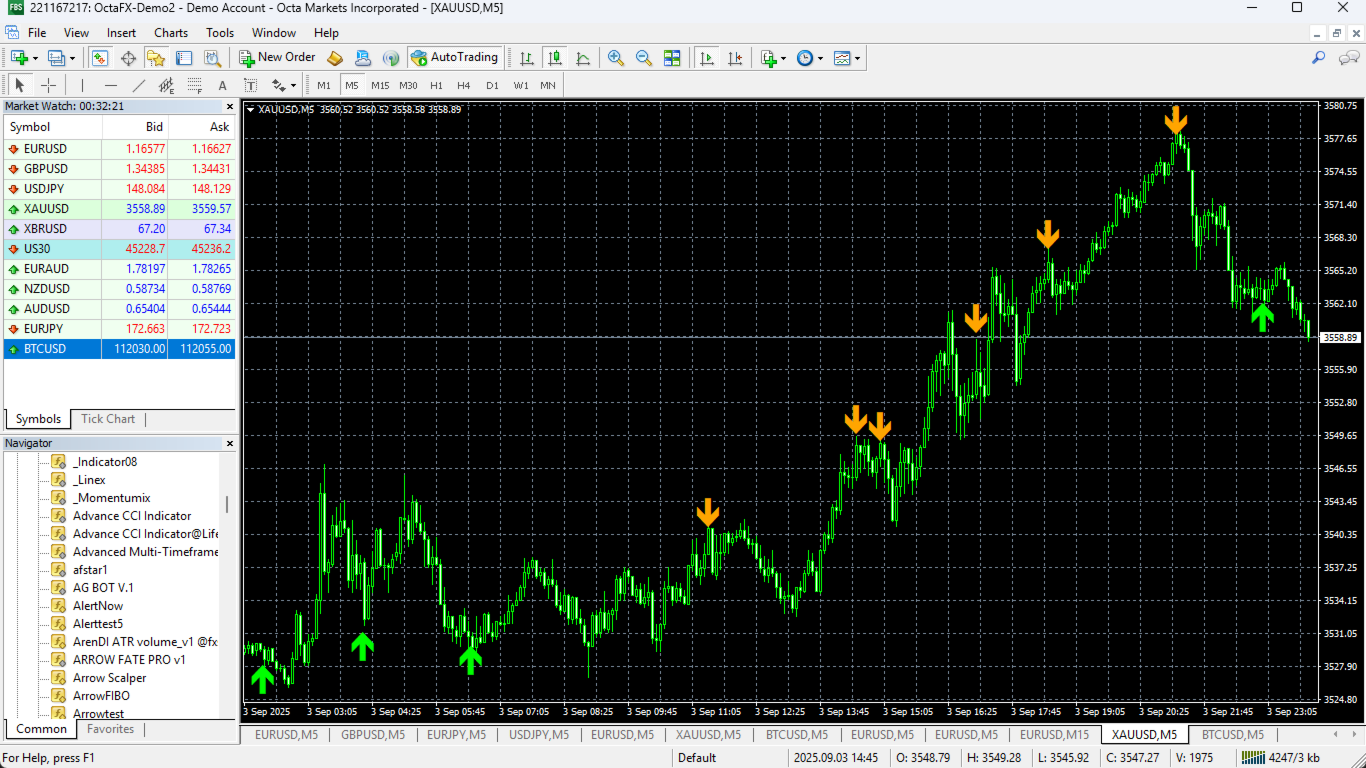Open the search magnifier icon
Viewport: 1366px width, 768px height.
click(x=1318, y=58)
